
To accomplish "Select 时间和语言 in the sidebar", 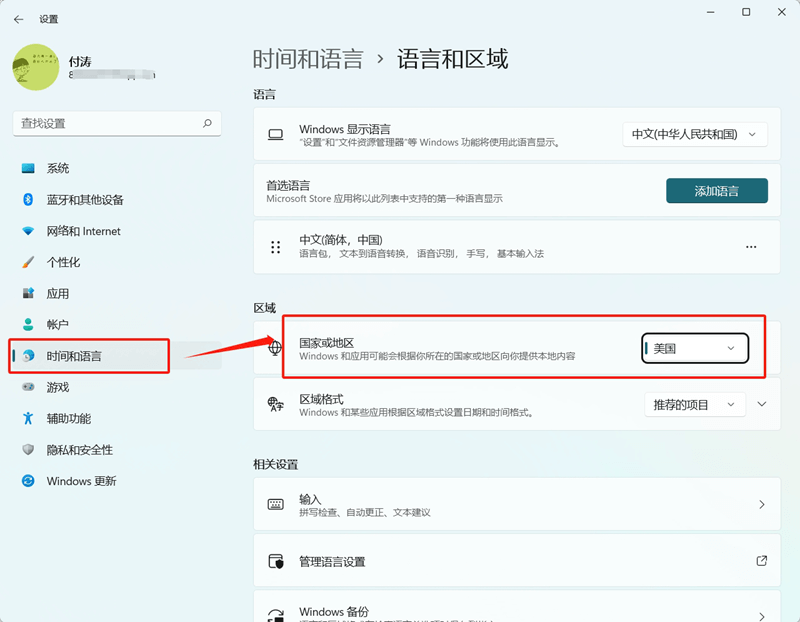I will tap(117, 356).
